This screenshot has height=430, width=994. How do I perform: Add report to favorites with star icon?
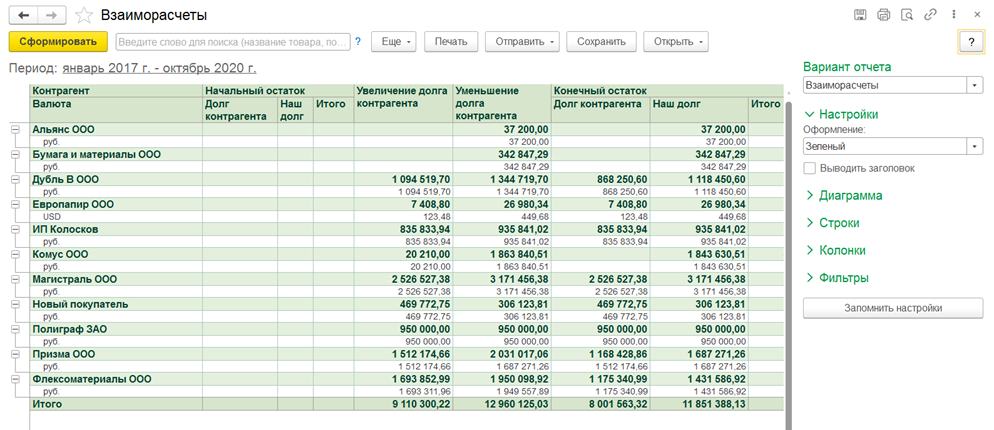click(x=84, y=15)
